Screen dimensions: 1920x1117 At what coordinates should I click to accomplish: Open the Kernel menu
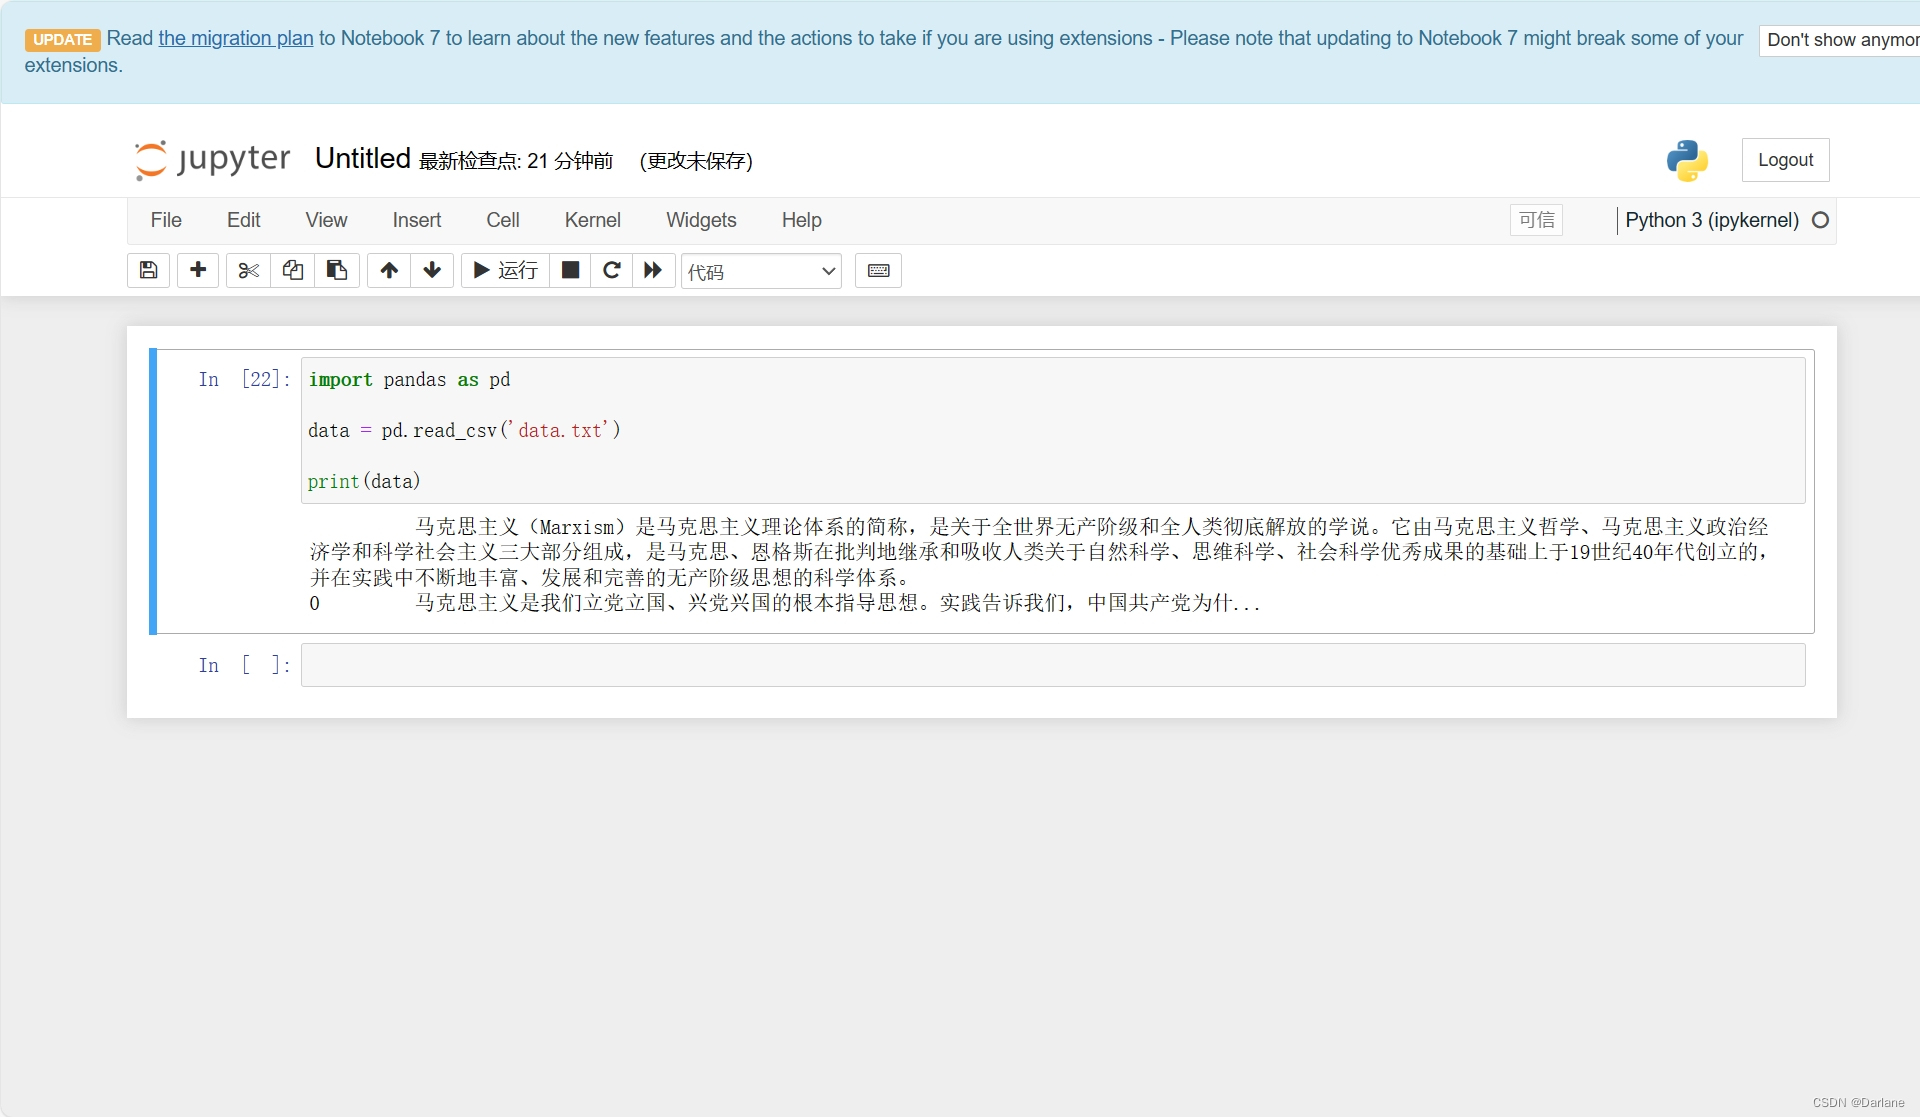tap(592, 220)
